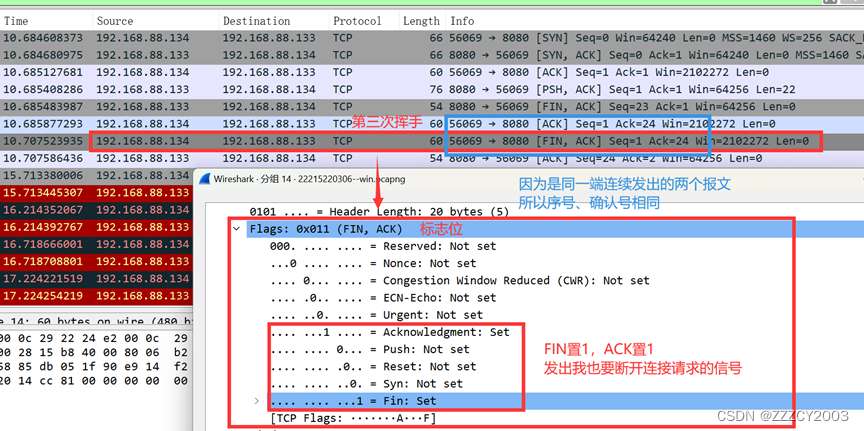Click the Source column header

click(115, 21)
